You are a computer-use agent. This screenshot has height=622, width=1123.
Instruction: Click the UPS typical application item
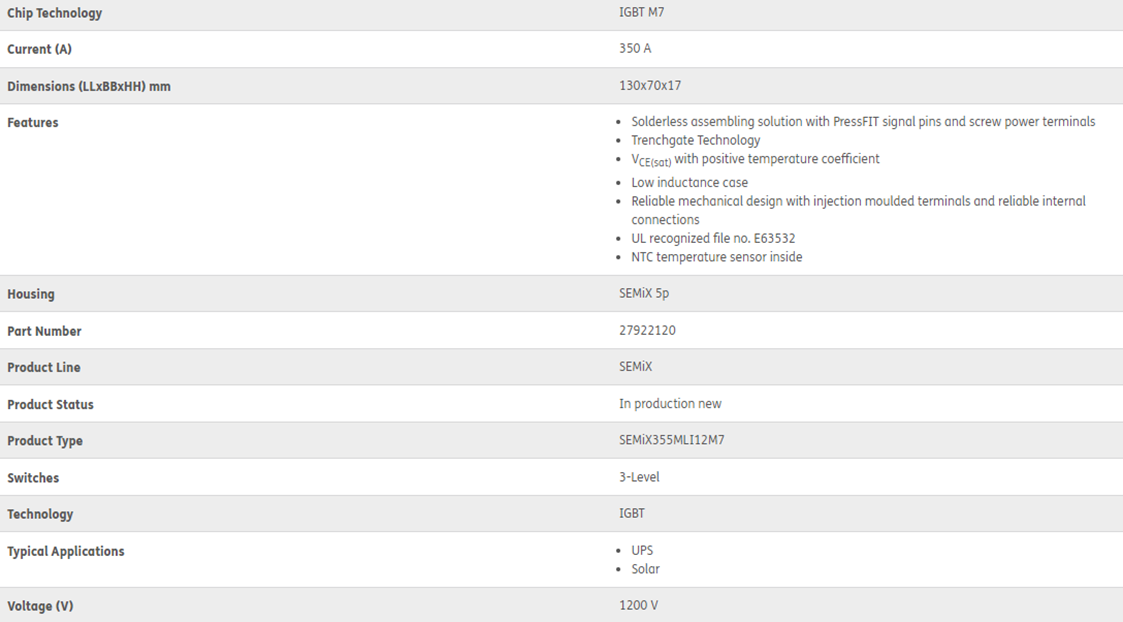click(642, 550)
